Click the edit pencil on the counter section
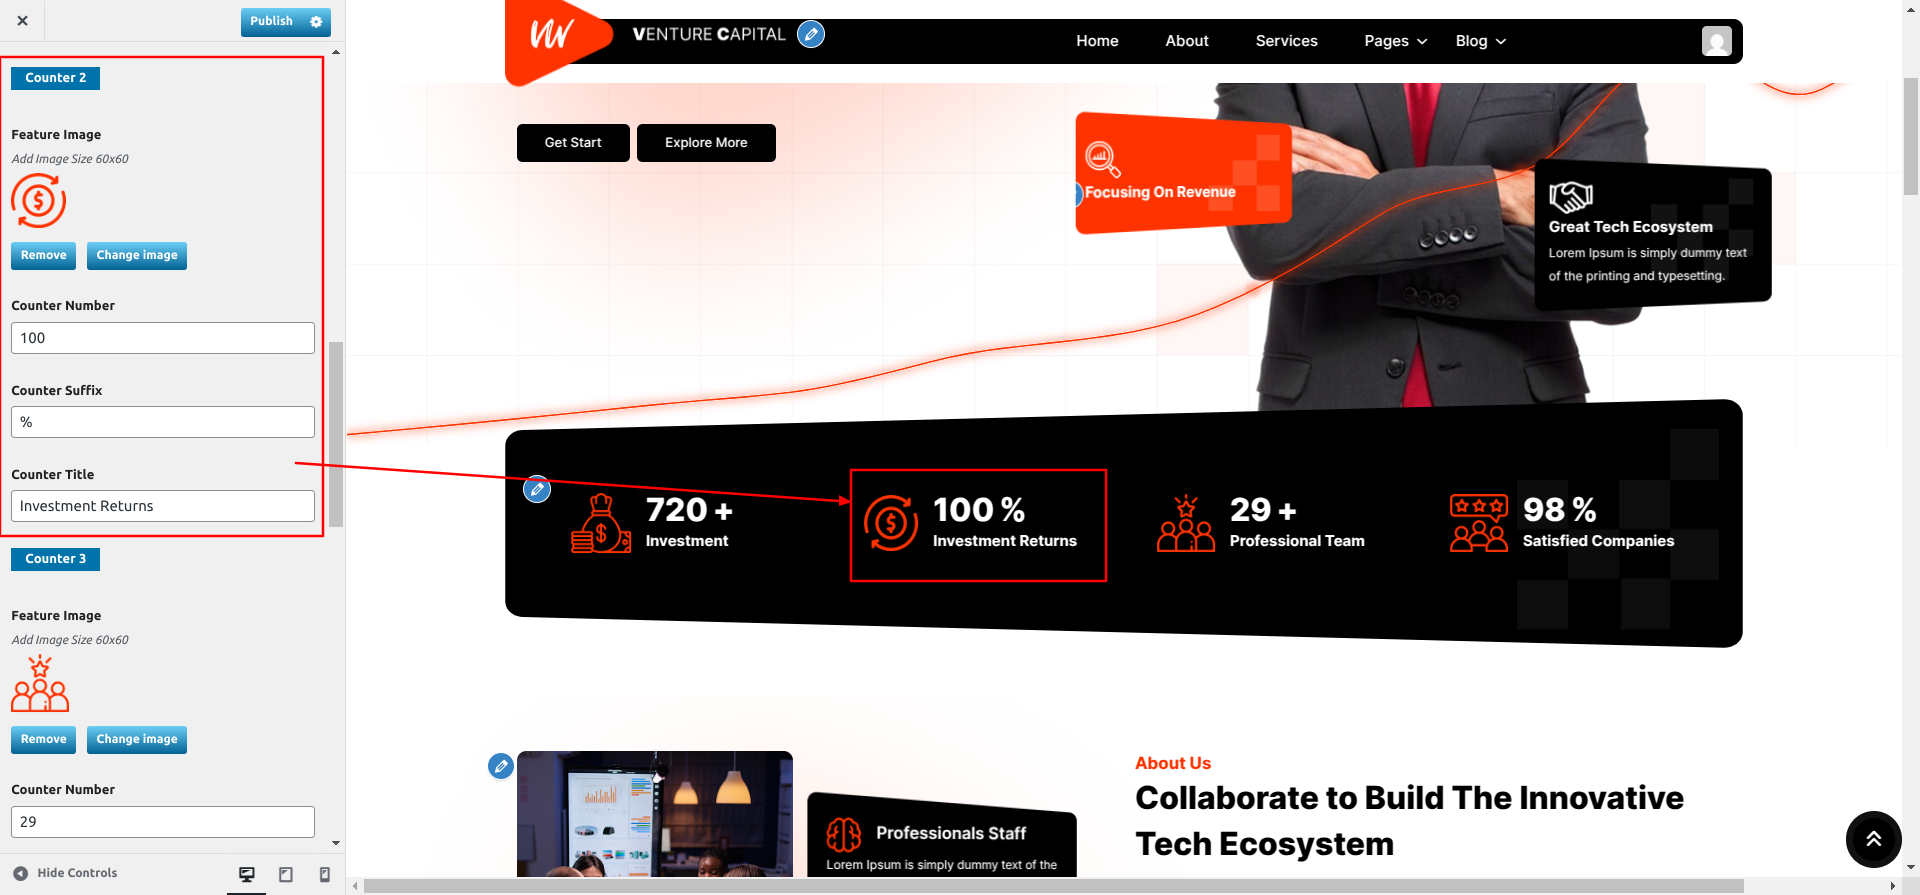The image size is (1920, 895). coord(537,489)
